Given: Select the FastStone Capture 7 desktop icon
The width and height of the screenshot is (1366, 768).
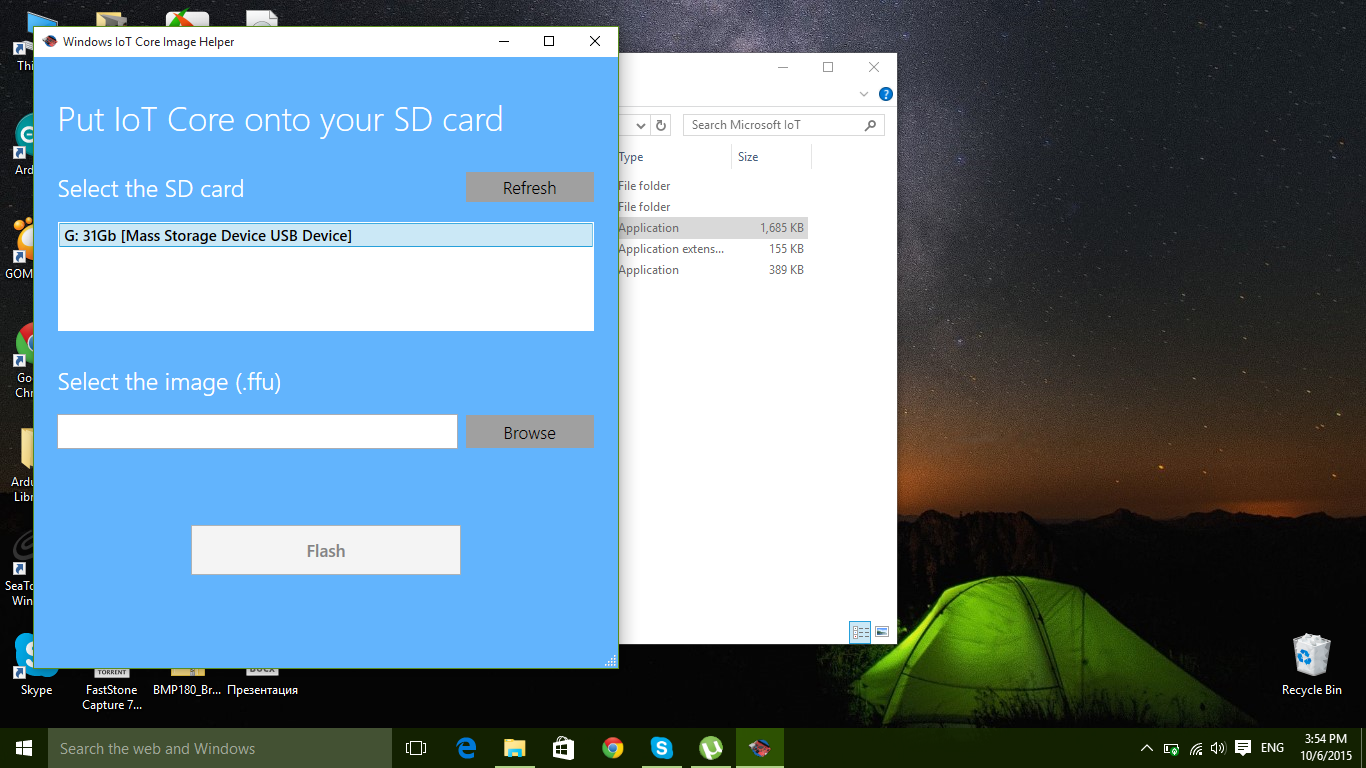Looking at the screenshot, I should pos(111,688).
